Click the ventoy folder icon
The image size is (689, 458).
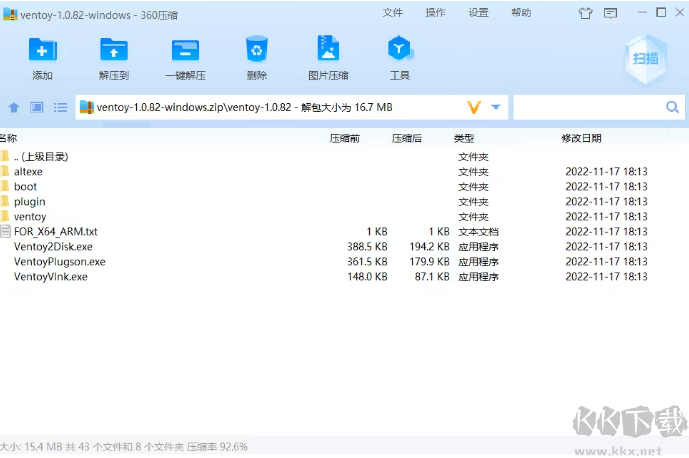pyautogui.click(x=5, y=216)
